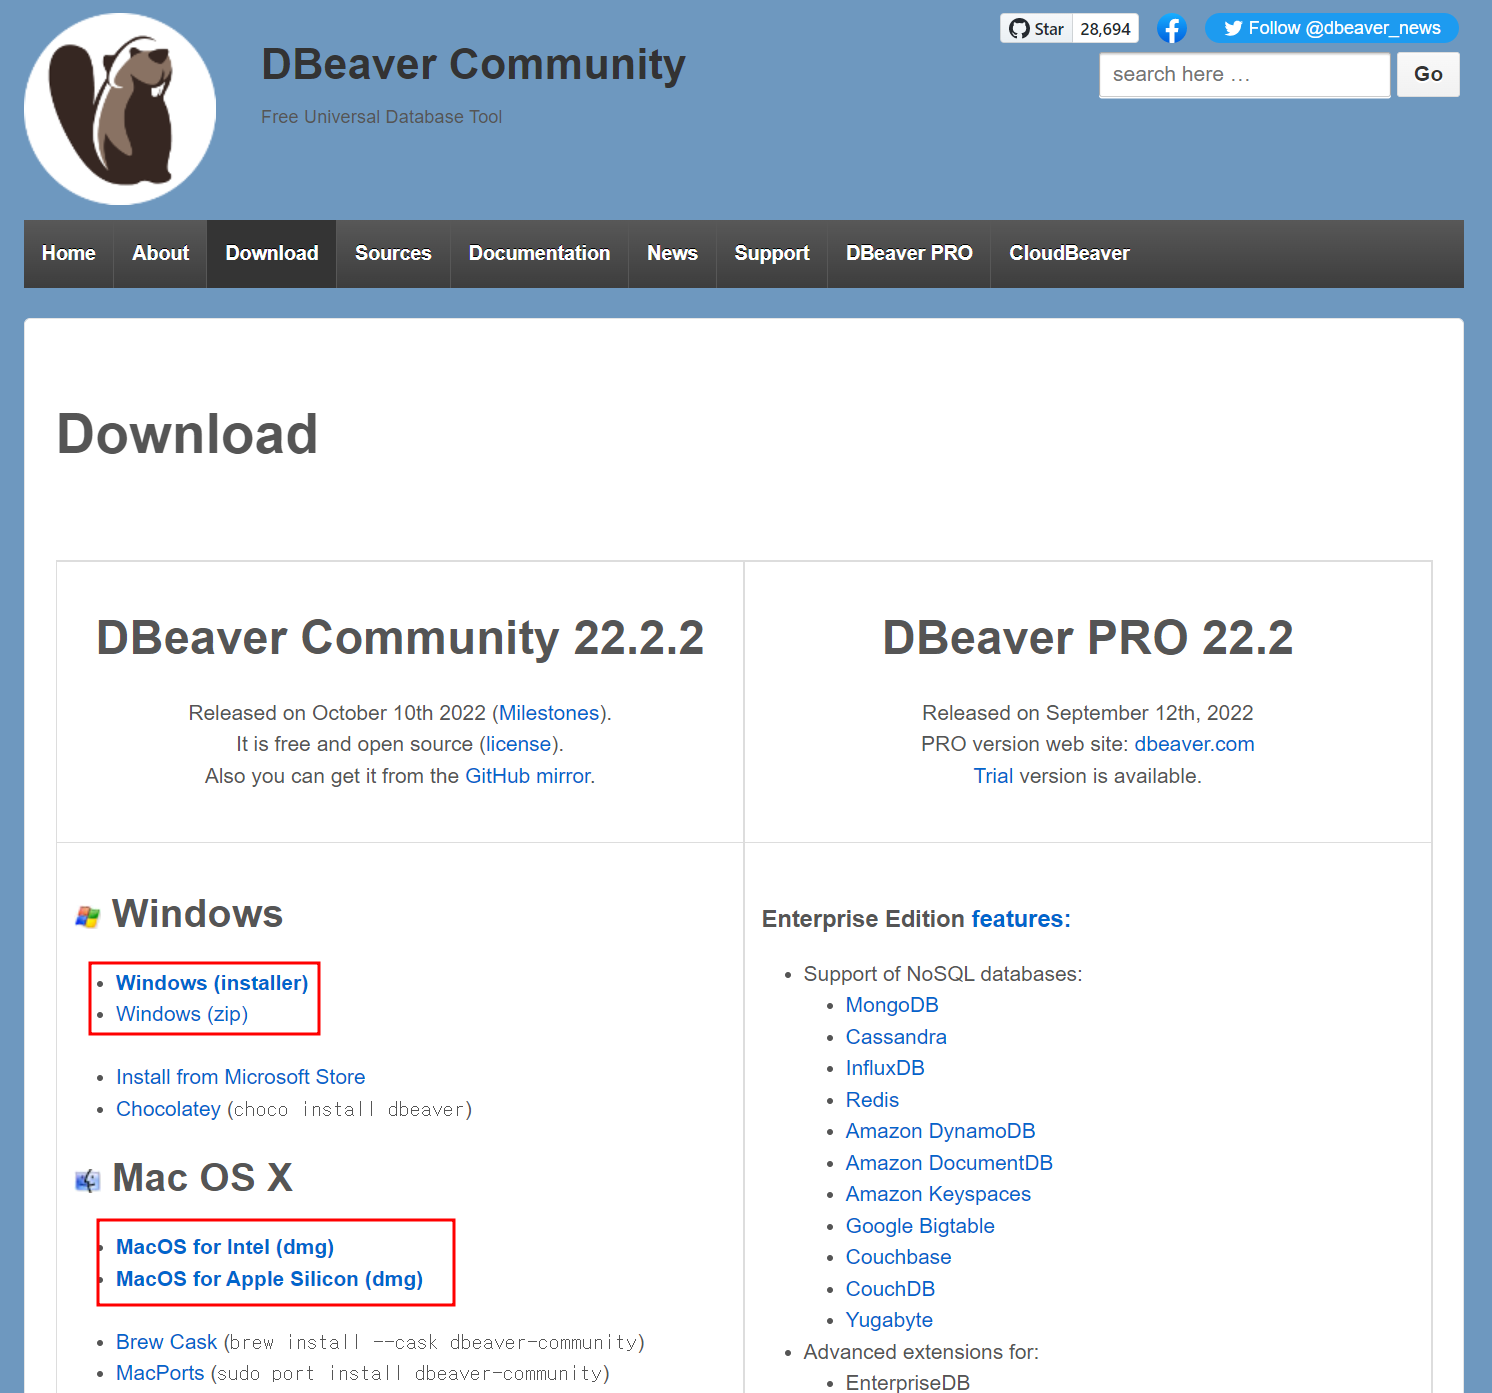This screenshot has width=1492, height=1393.
Task: Open the Amazon Keyspaces link
Action: tap(938, 1194)
